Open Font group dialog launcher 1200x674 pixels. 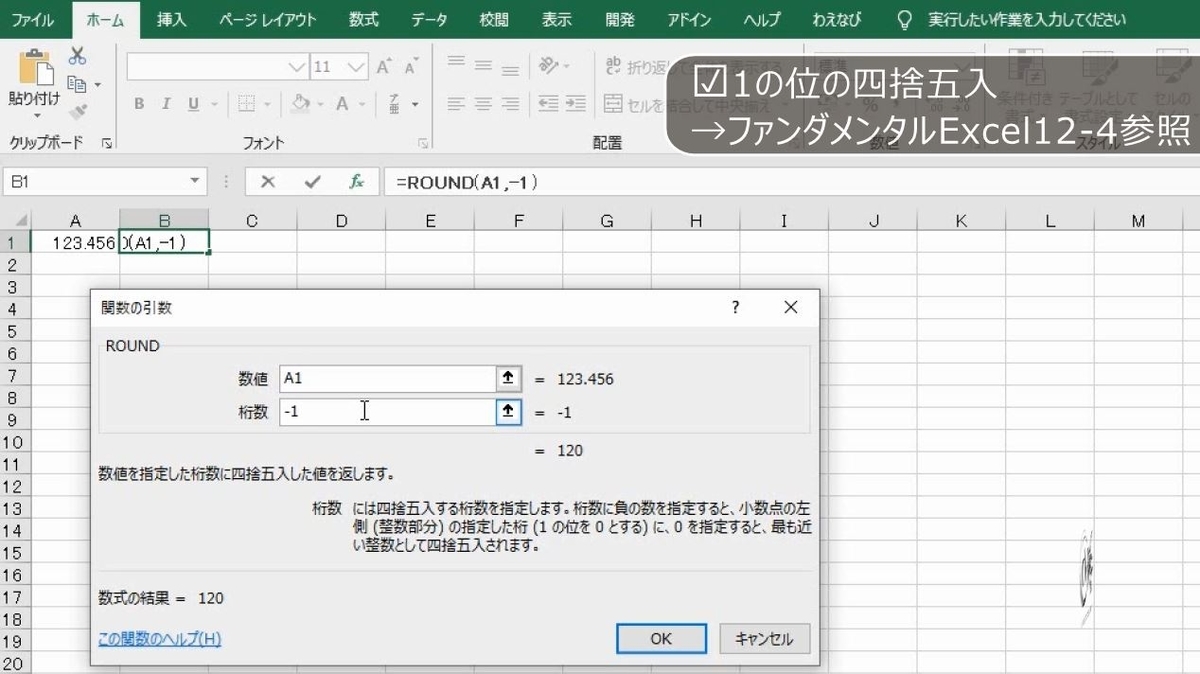(423, 144)
